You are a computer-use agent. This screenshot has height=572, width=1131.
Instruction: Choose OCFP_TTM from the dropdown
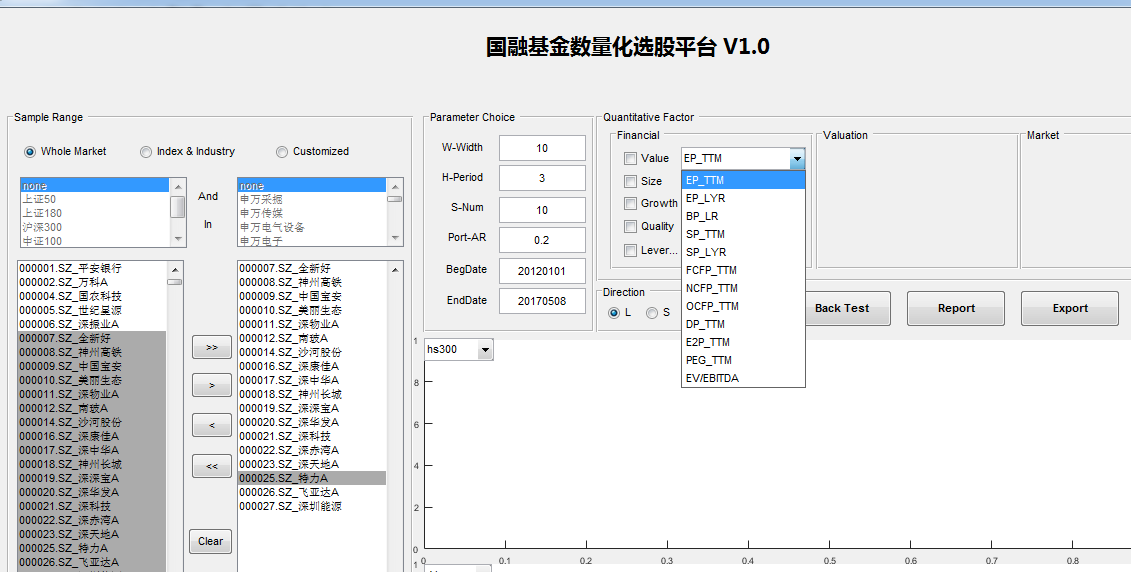[743, 307]
